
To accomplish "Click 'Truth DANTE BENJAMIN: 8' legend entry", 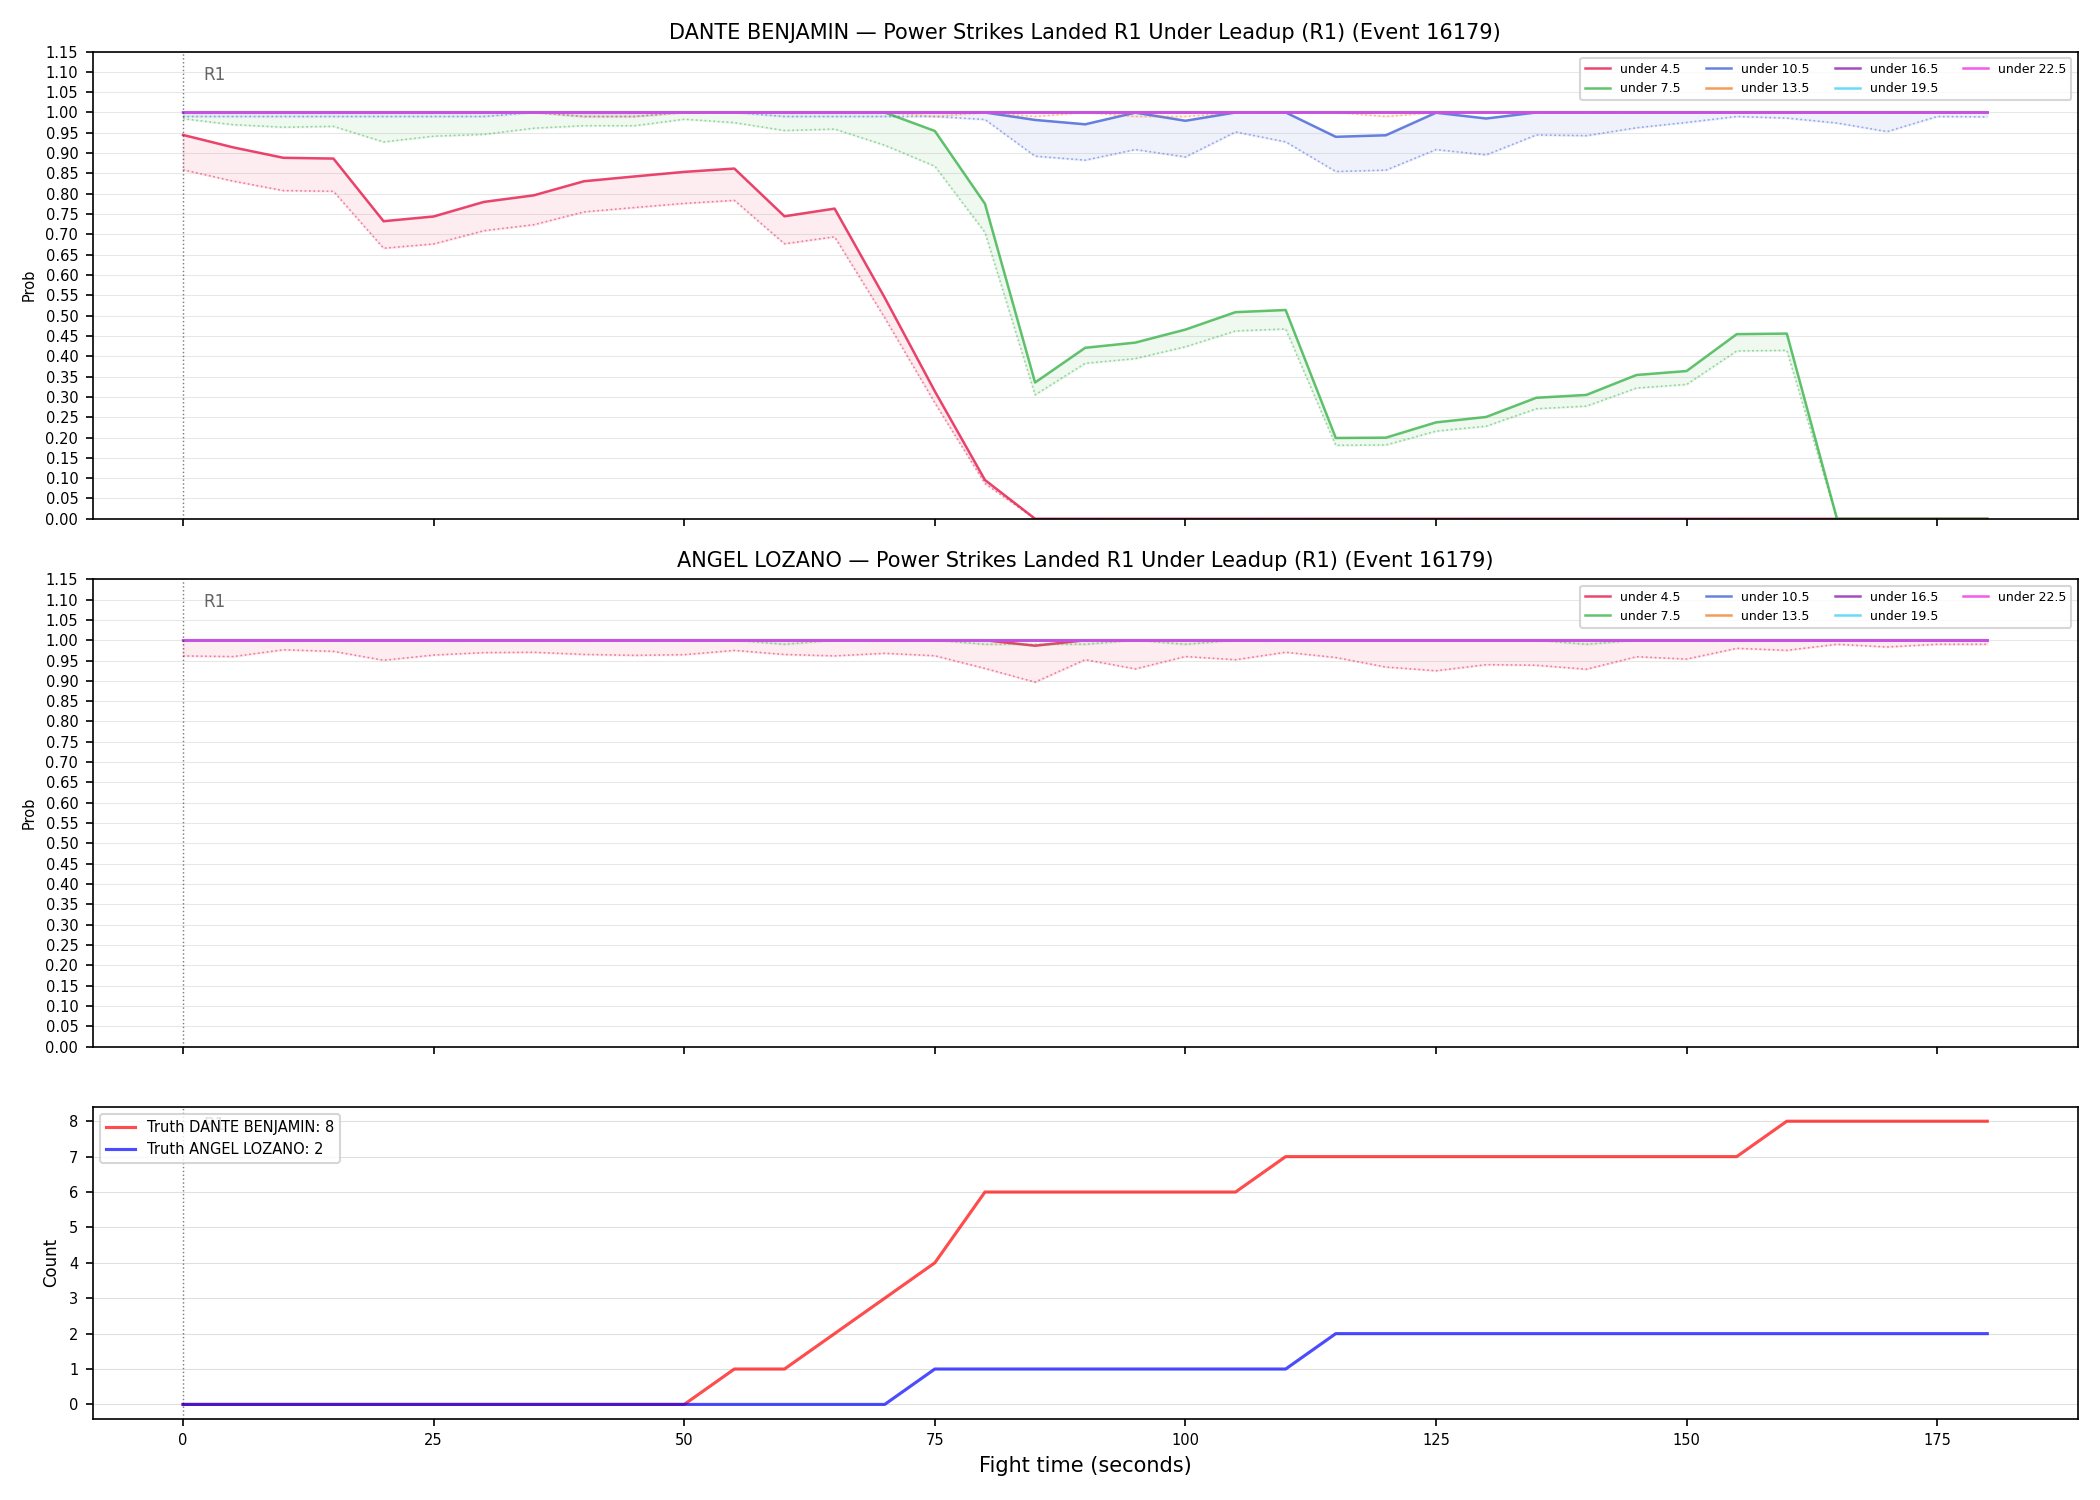I will point(220,1127).
